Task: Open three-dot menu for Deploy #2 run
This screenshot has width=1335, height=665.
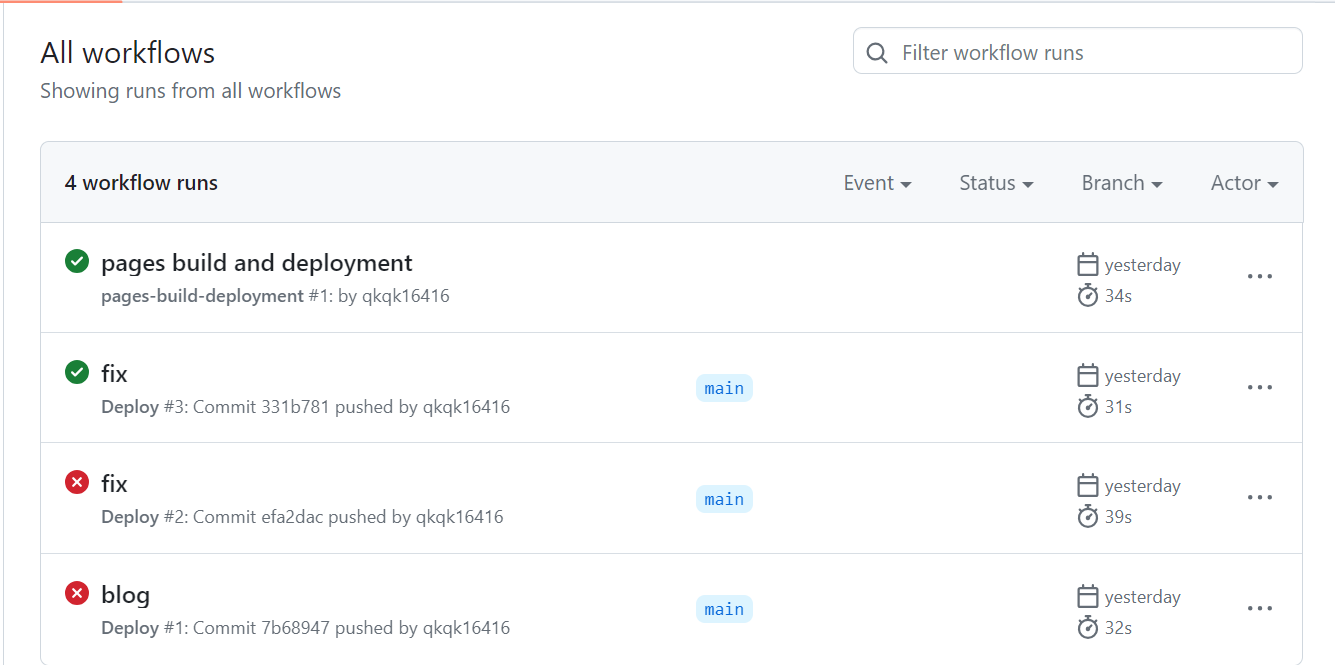Action: point(1259,498)
